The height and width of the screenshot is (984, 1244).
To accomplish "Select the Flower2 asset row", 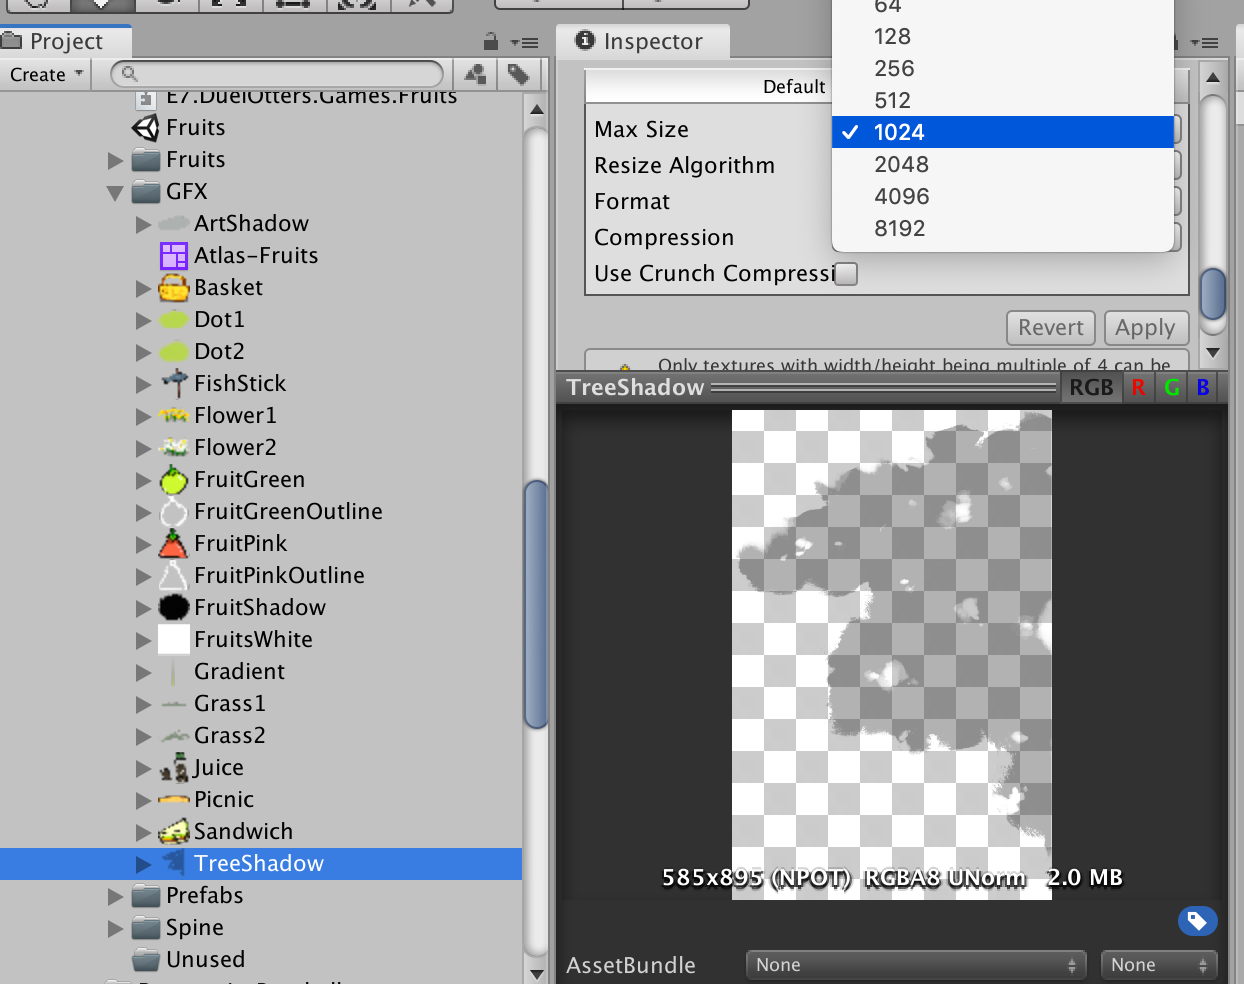I will [261, 448].
